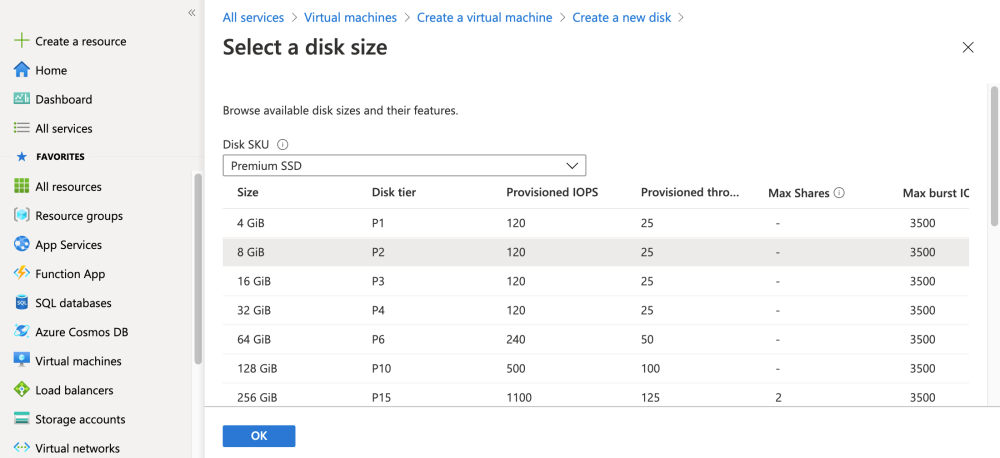Screen dimensions: 1000x458
Task: Collapse the left sidebar with double chevron
Action: [191, 12]
